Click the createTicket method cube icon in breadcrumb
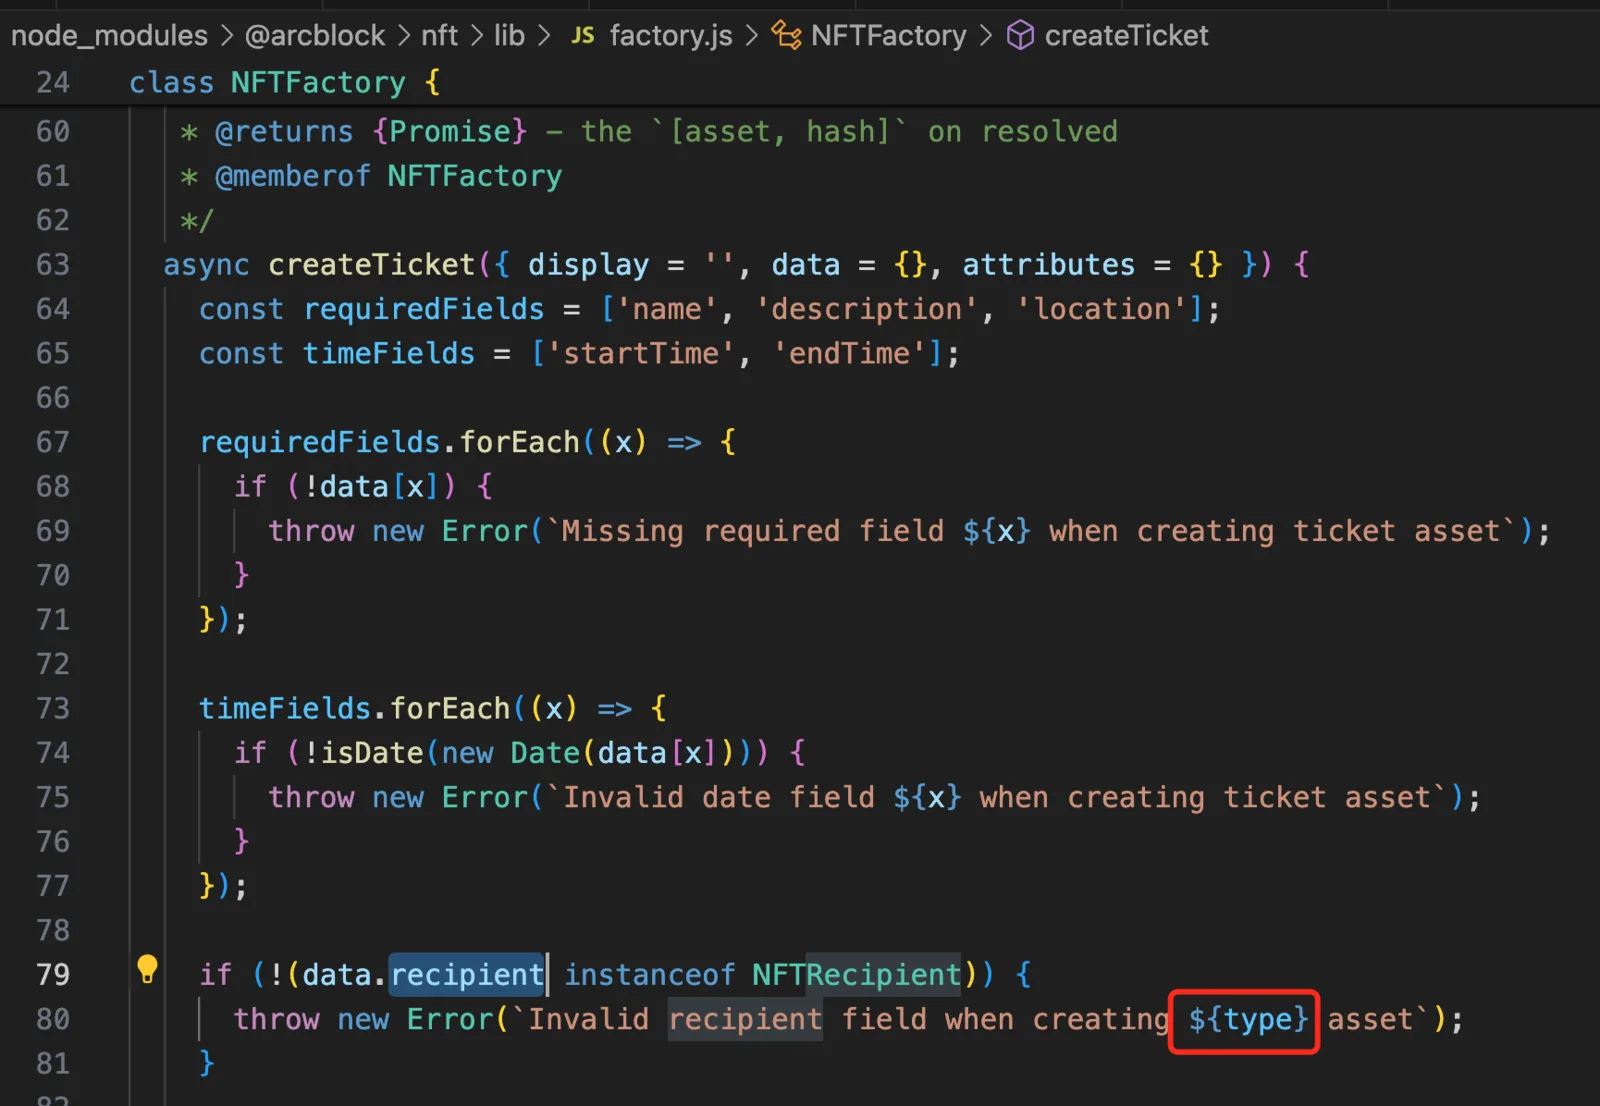This screenshot has height=1106, width=1600. click(x=1020, y=36)
